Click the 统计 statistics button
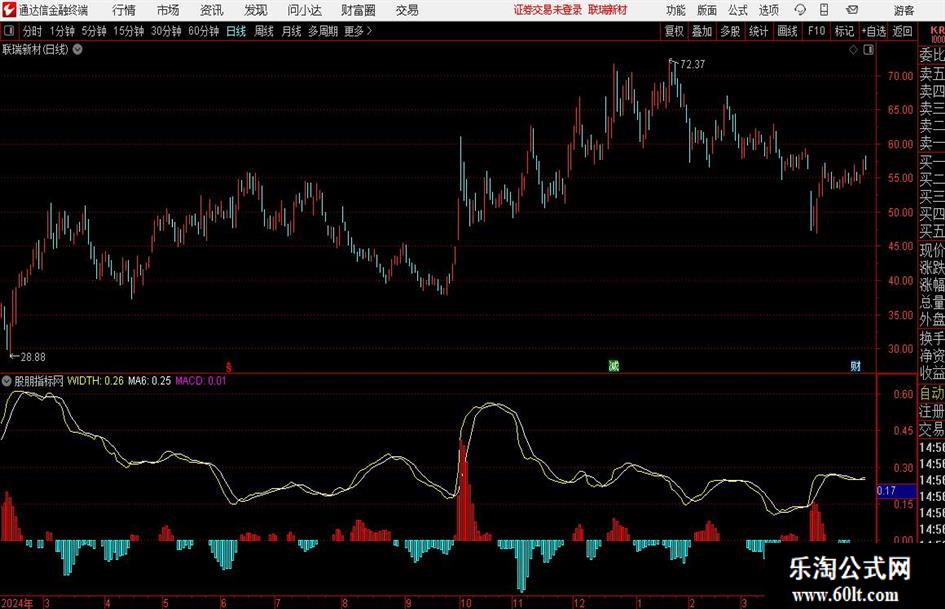Screen dimensions: 945x609 pos(758,31)
